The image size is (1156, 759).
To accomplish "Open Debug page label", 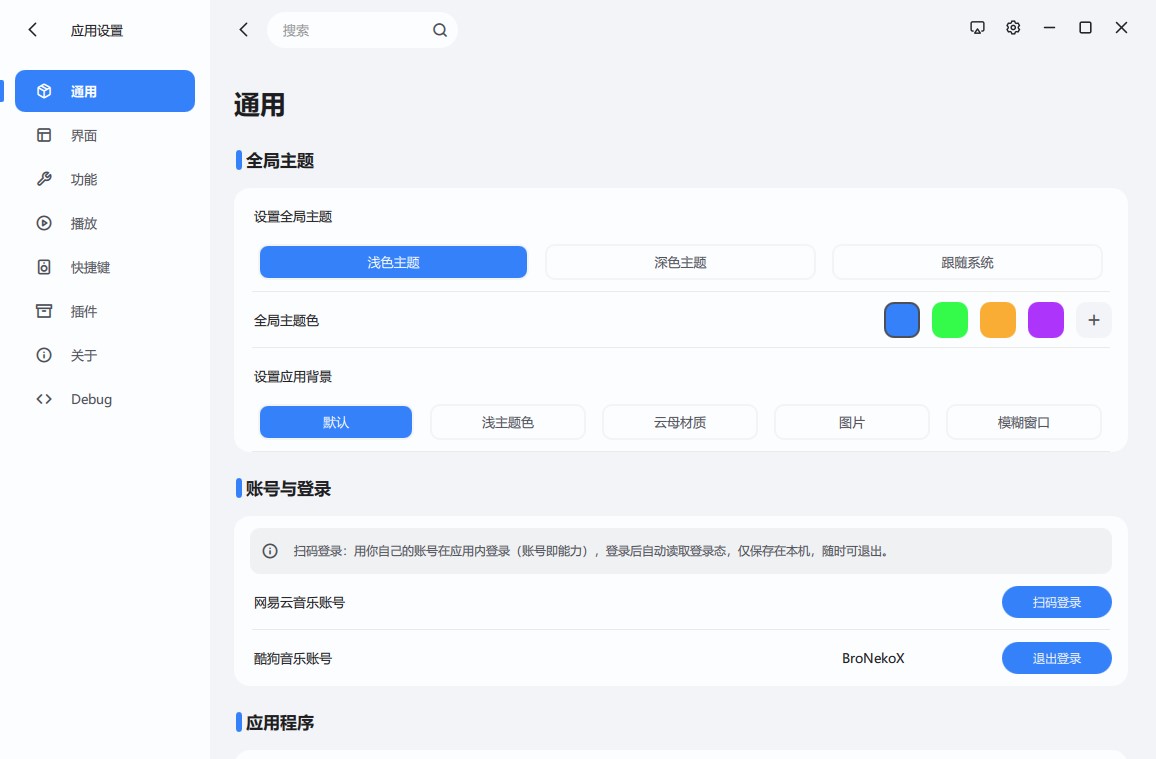I will pyautogui.click(x=91, y=399).
